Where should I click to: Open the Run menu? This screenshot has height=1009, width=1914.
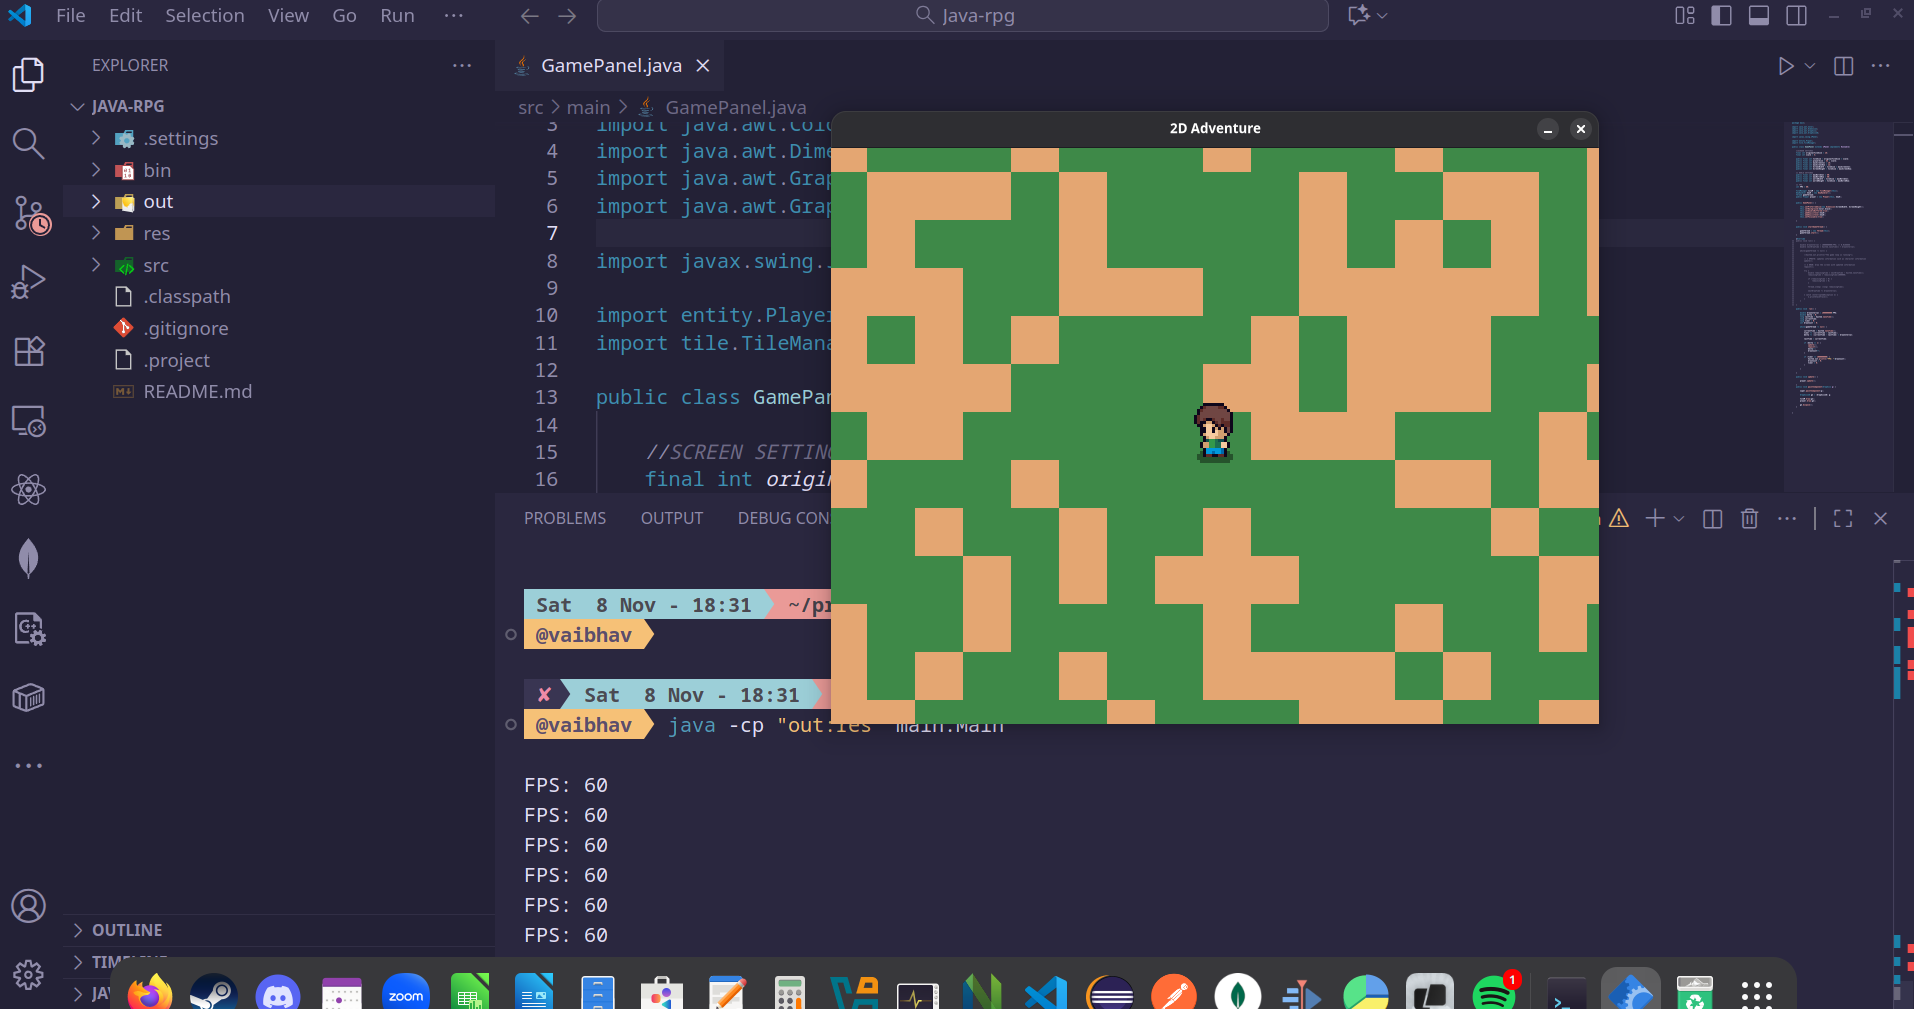coord(396,15)
